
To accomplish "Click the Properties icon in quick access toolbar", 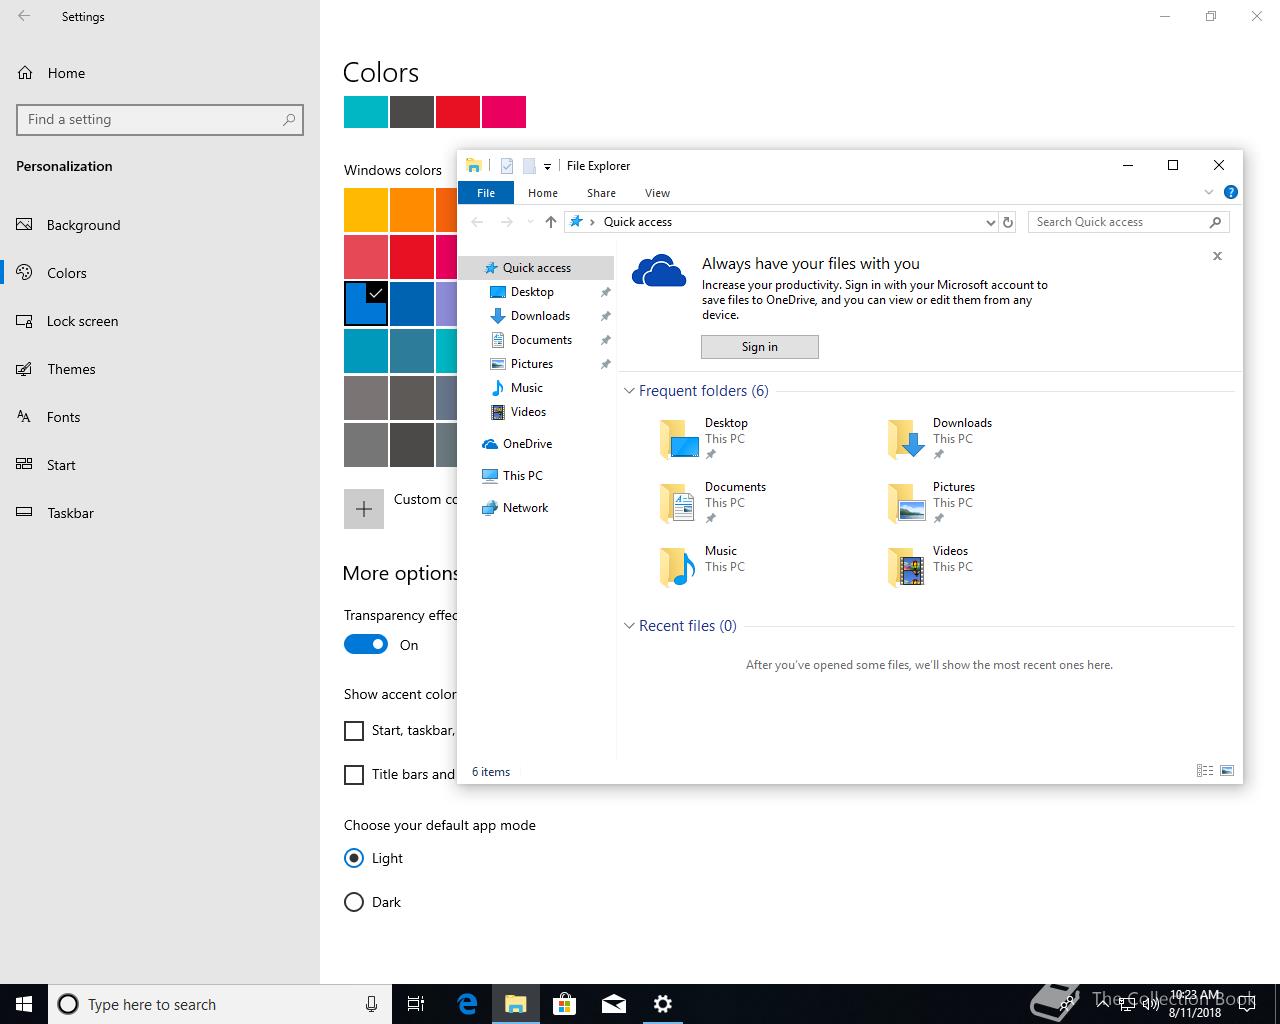I will (x=507, y=166).
